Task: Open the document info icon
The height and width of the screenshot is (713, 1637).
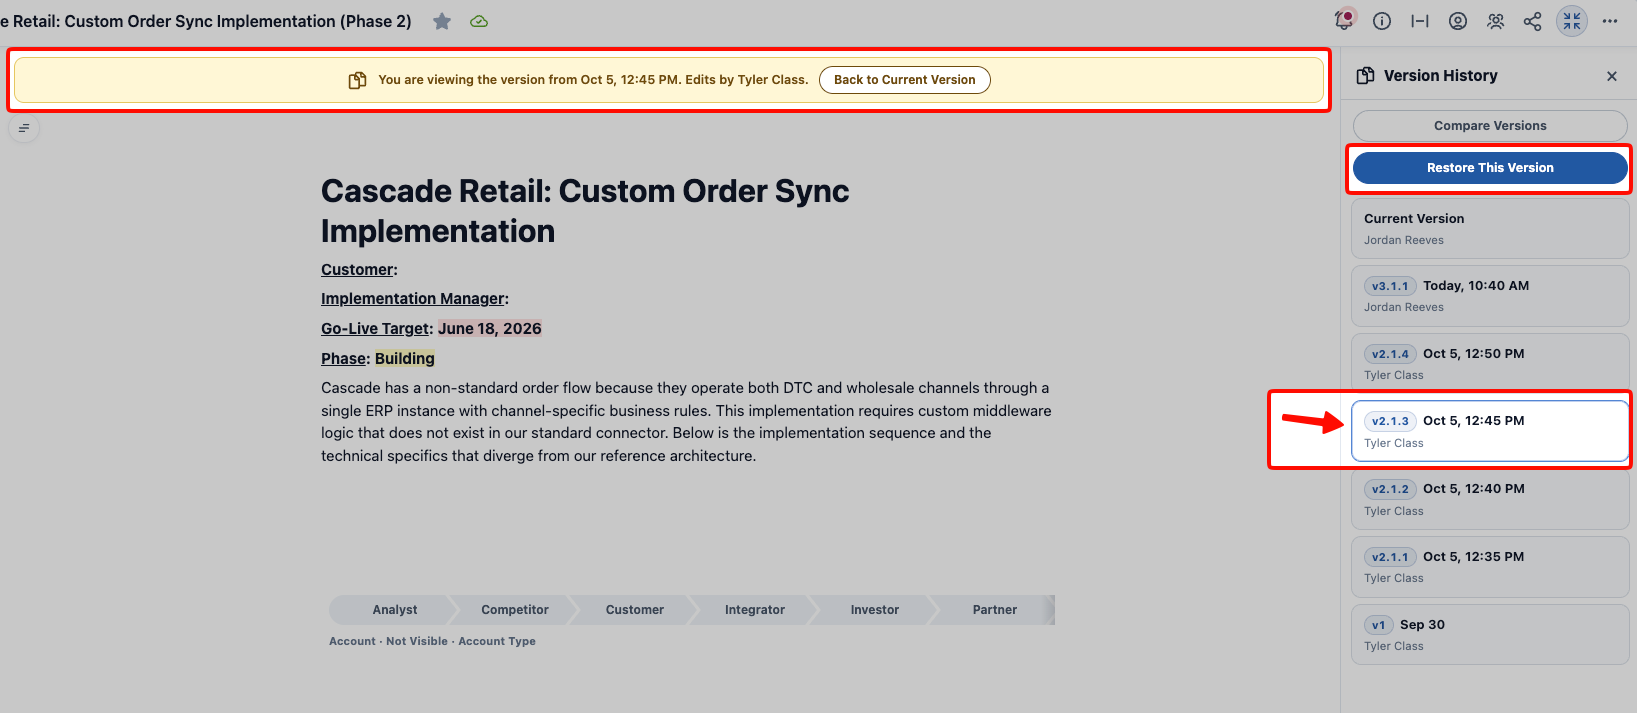Action: (x=1382, y=21)
